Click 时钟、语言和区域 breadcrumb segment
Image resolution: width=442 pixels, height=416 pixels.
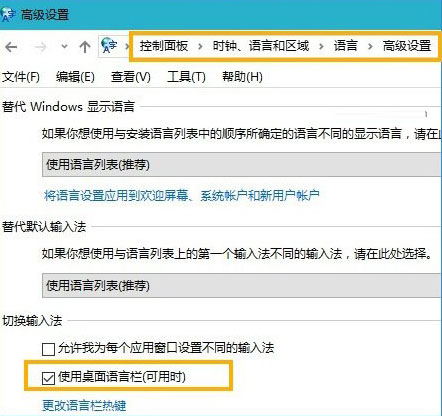click(261, 46)
